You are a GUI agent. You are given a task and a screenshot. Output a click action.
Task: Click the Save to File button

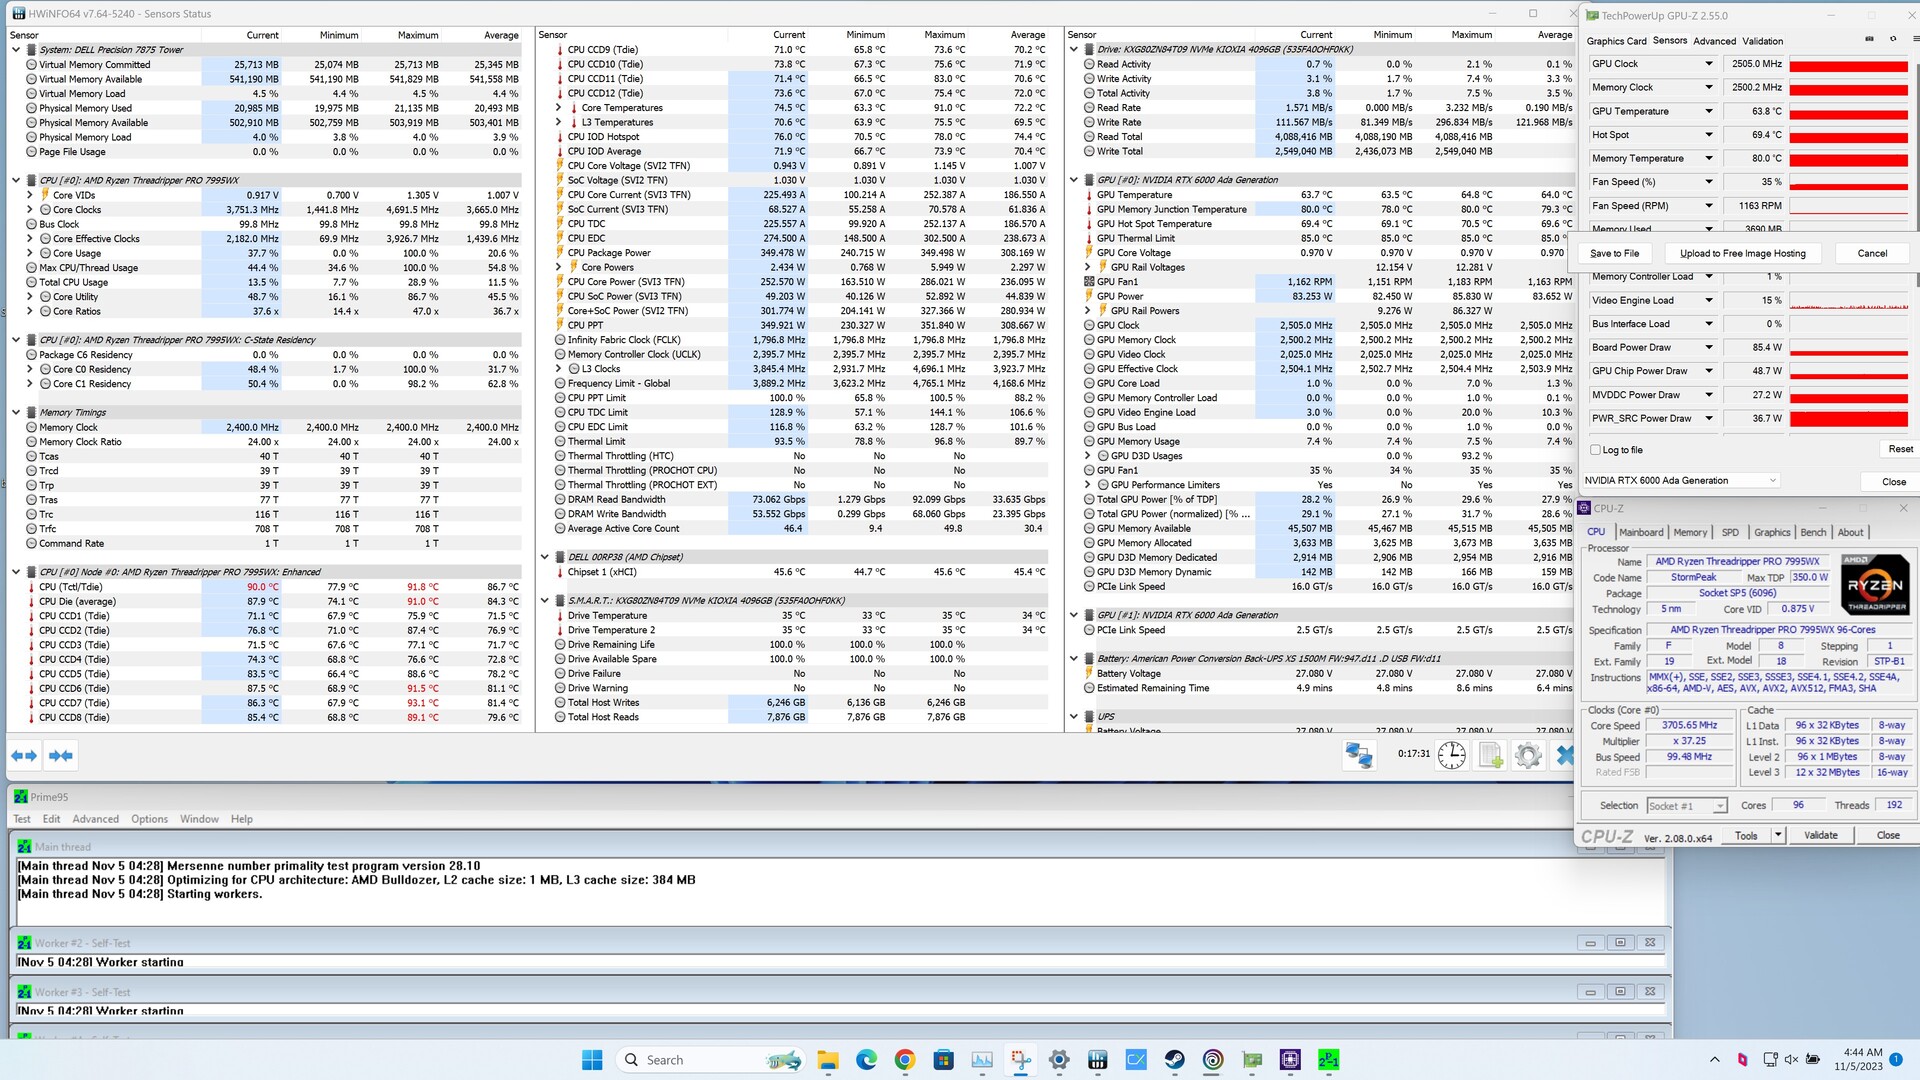pyautogui.click(x=1614, y=254)
